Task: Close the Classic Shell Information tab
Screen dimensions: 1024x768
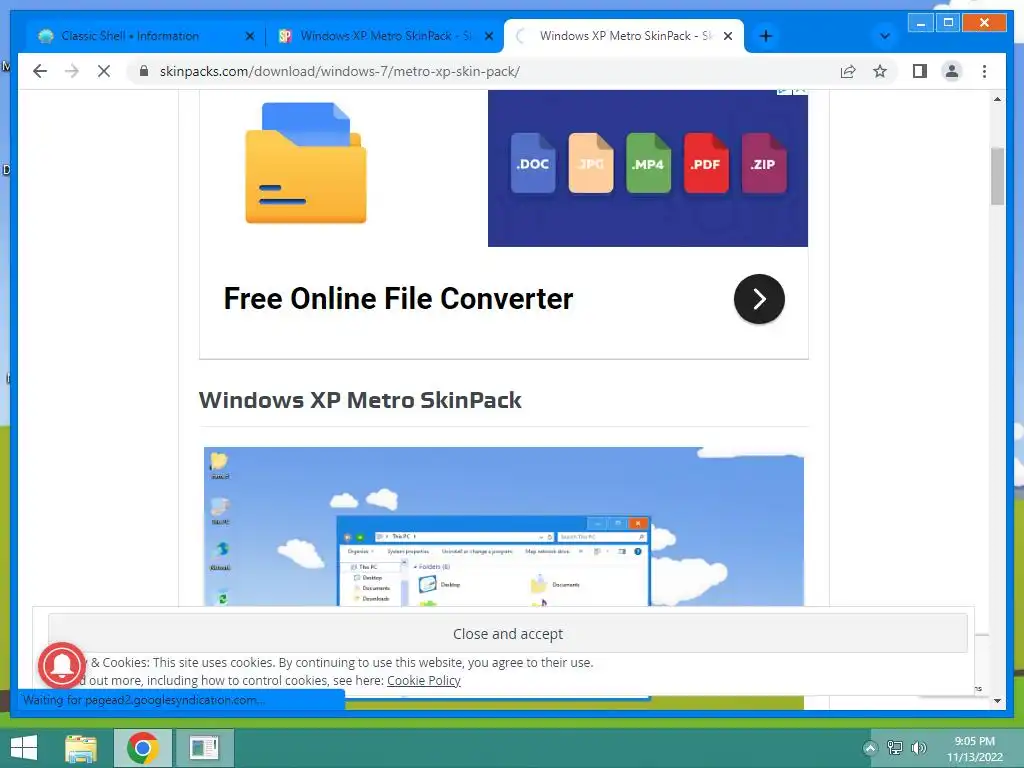Action: [249, 37]
